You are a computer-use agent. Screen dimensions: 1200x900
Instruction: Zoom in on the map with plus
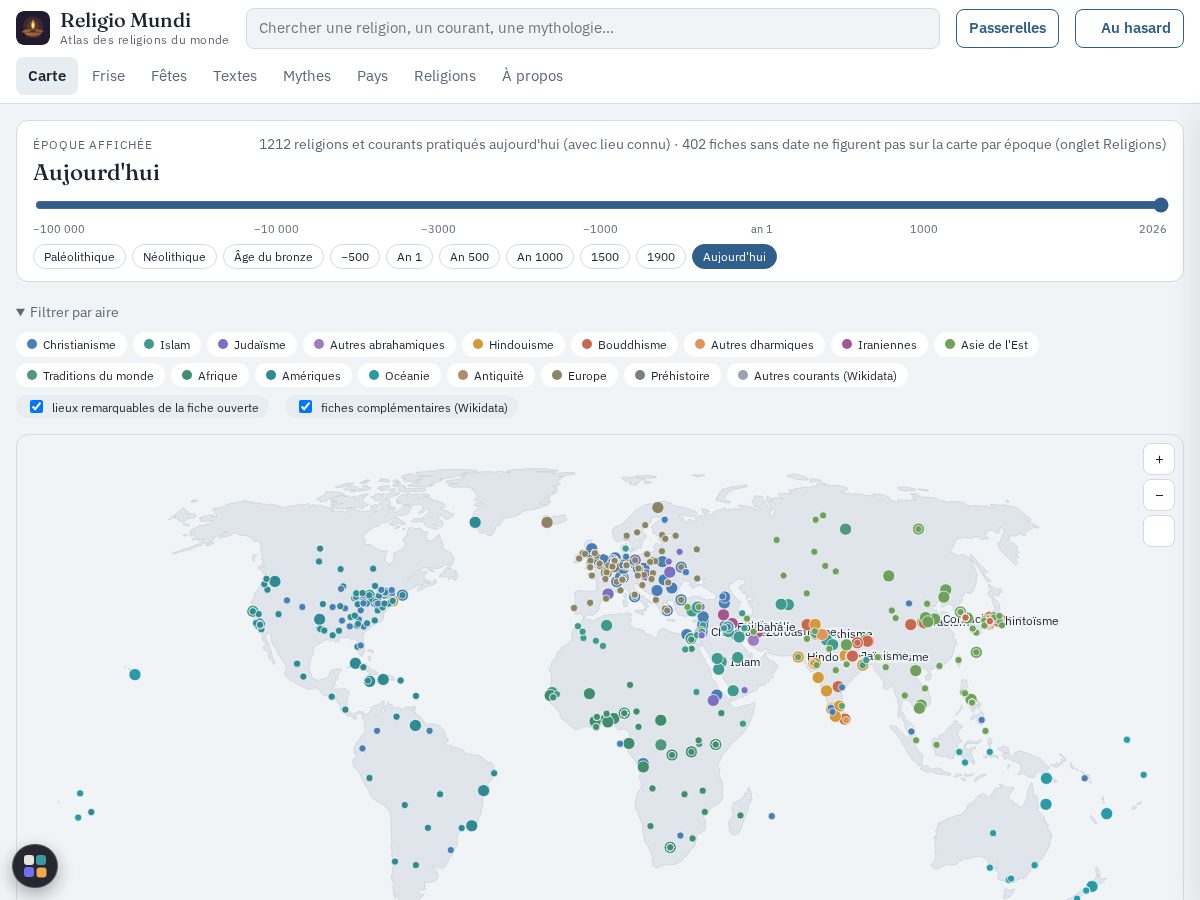pyautogui.click(x=1159, y=459)
